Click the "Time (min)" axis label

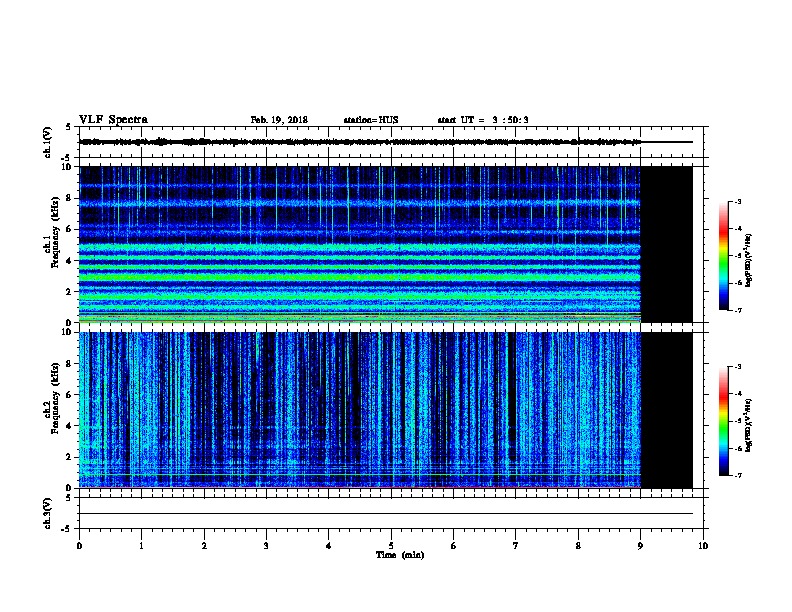pos(400,555)
